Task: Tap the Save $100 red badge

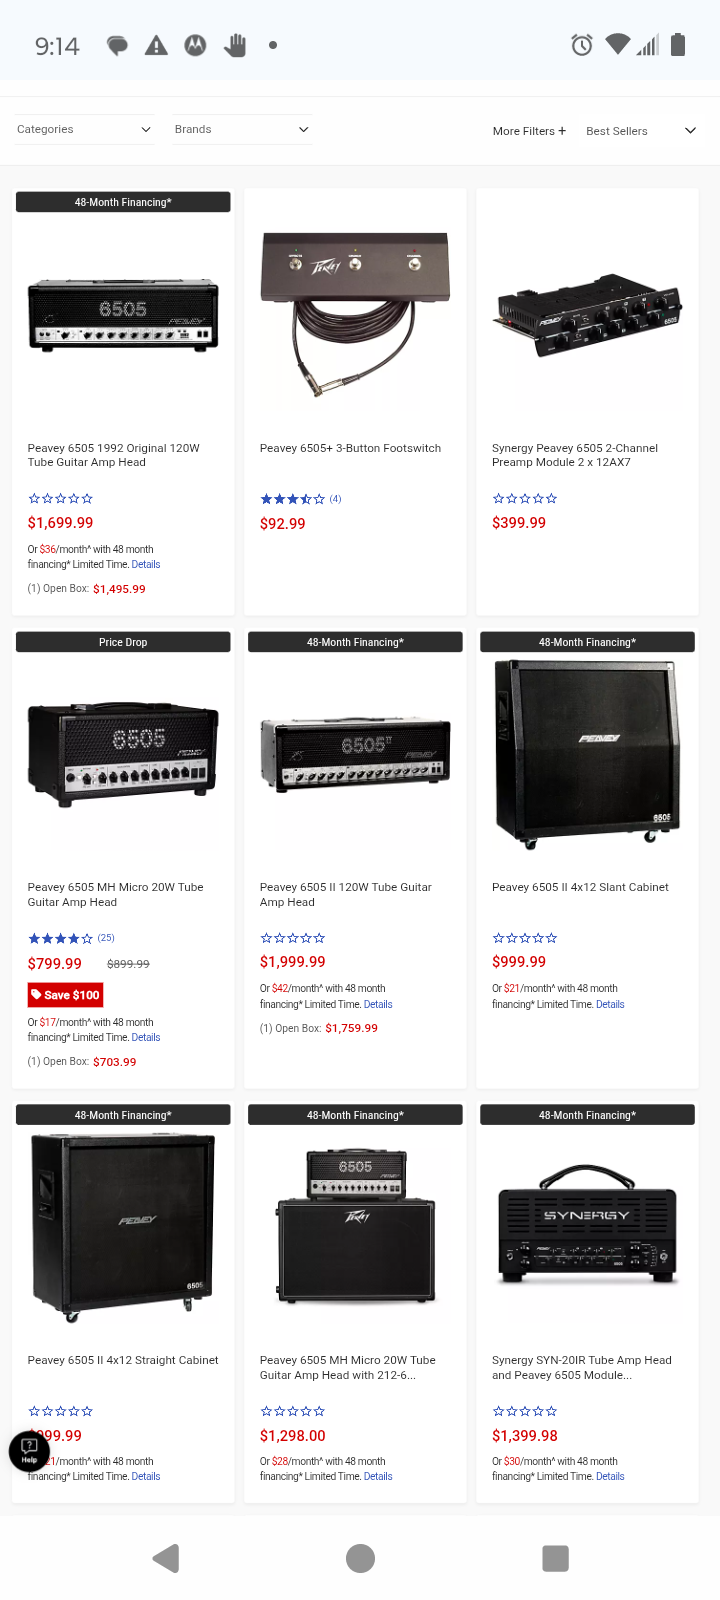Action: tap(65, 995)
